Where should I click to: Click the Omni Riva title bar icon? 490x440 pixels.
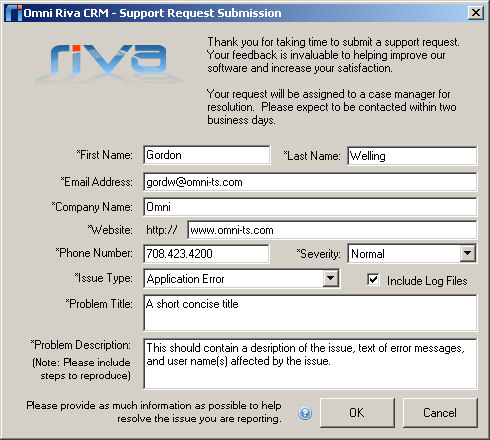coord(14,13)
